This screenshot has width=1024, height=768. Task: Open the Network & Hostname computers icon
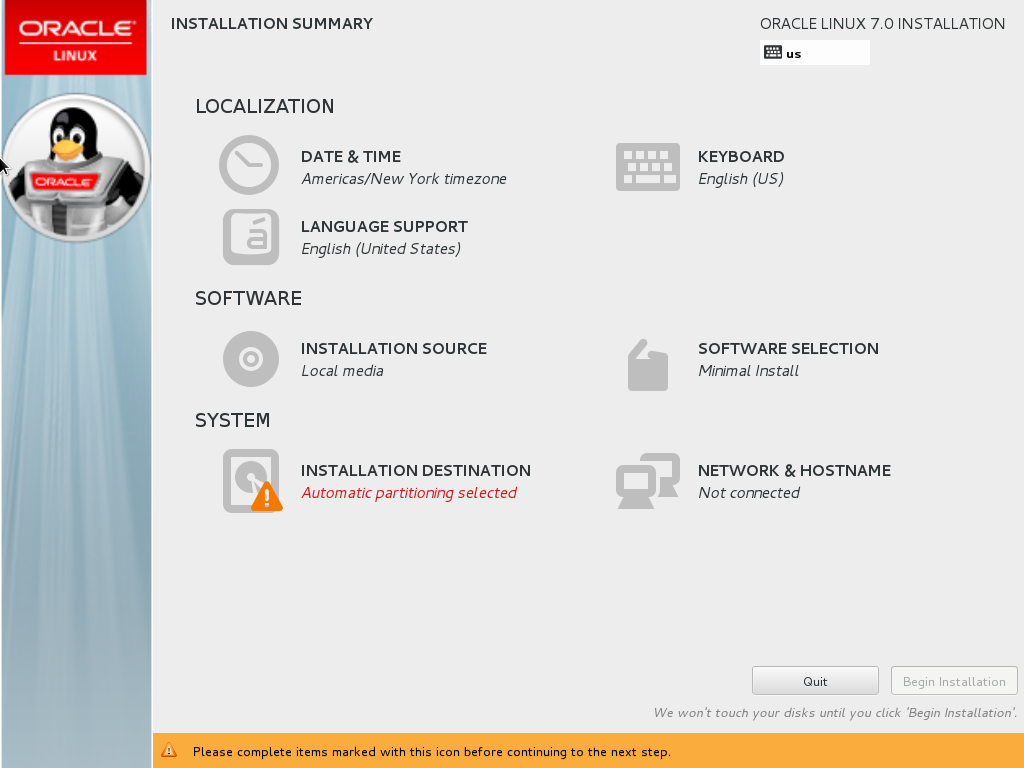[647, 481]
